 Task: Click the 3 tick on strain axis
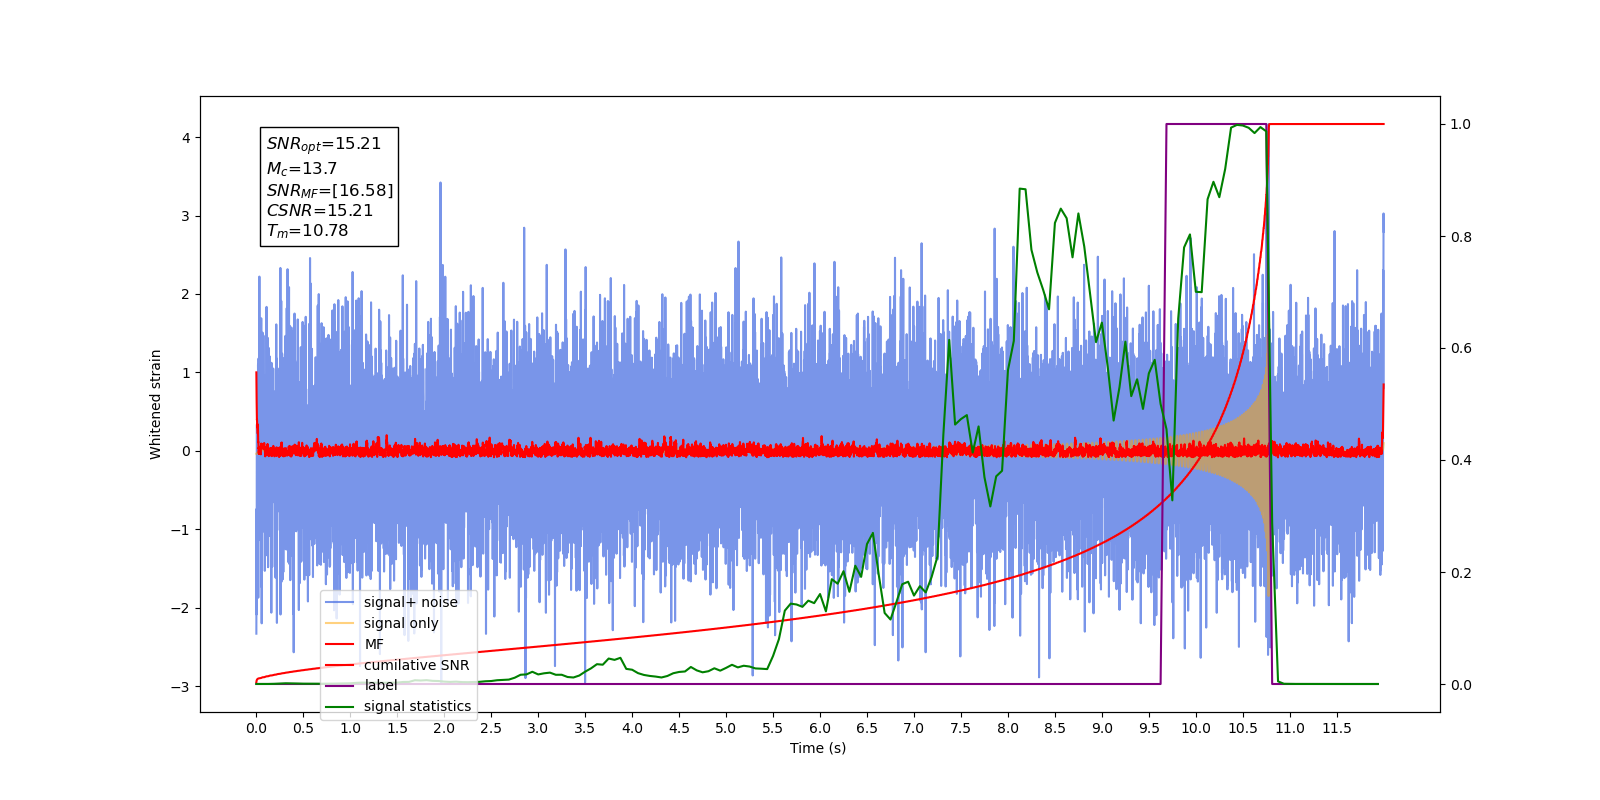tap(186, 216)
